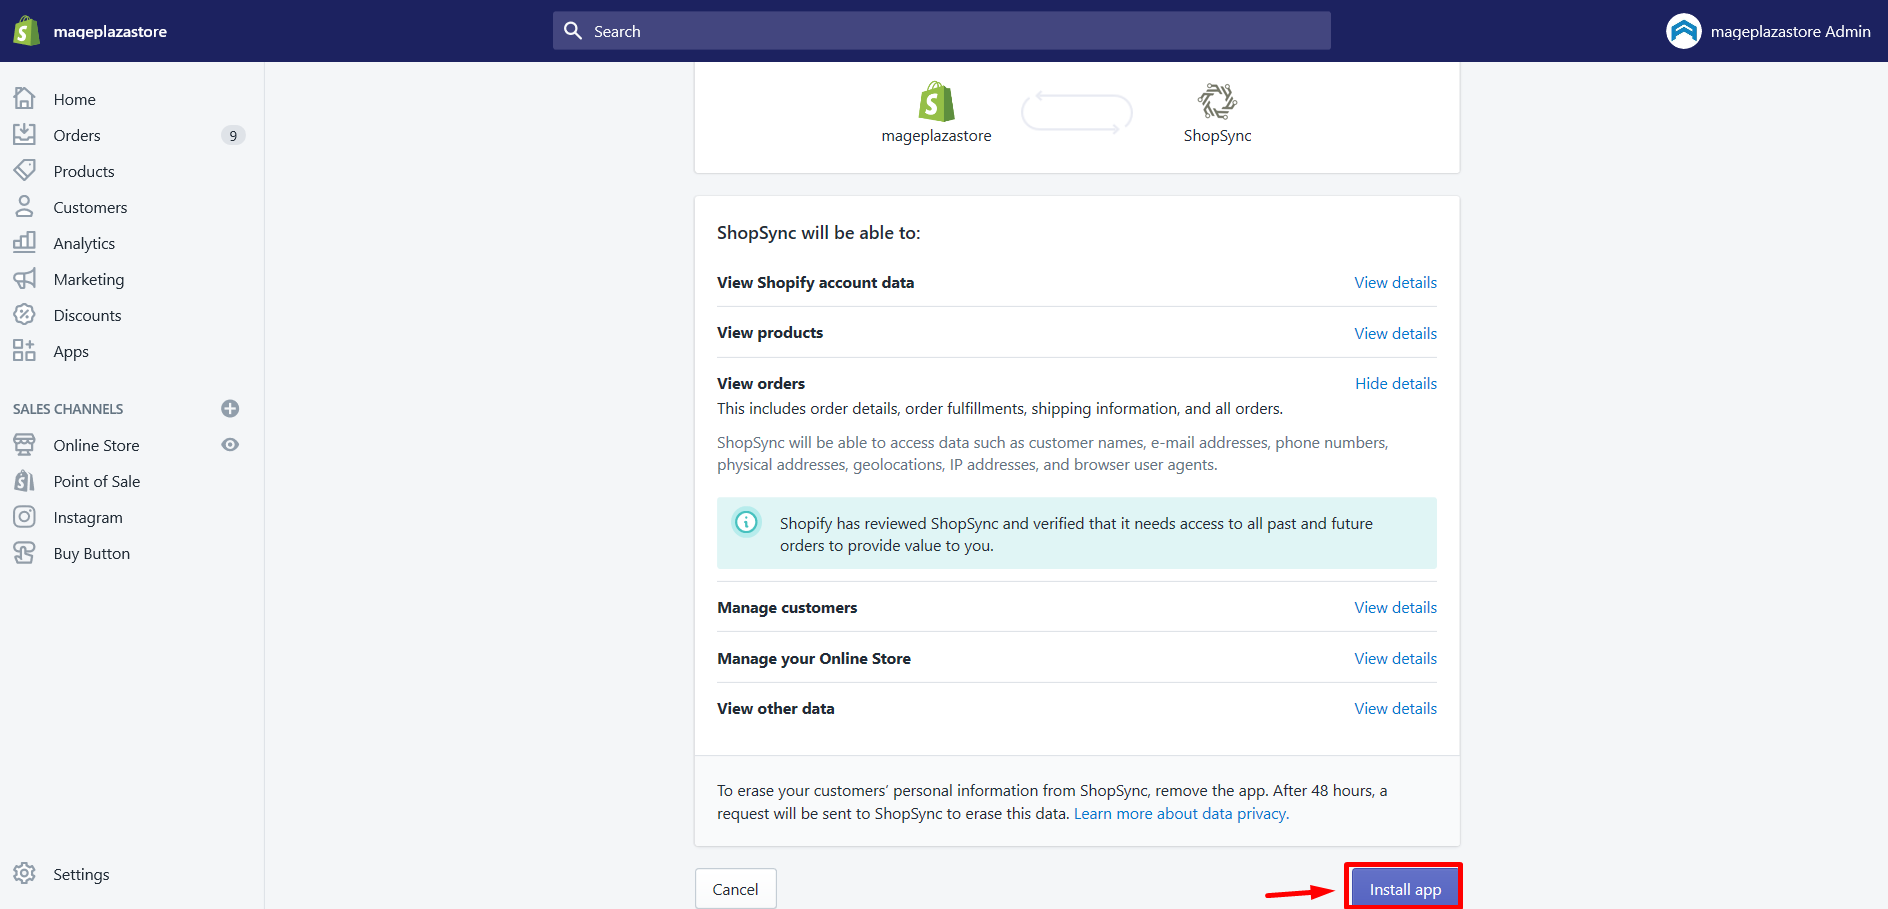Click the search magnifier icon
1888x909 pixels.
[x=573, y=31]
